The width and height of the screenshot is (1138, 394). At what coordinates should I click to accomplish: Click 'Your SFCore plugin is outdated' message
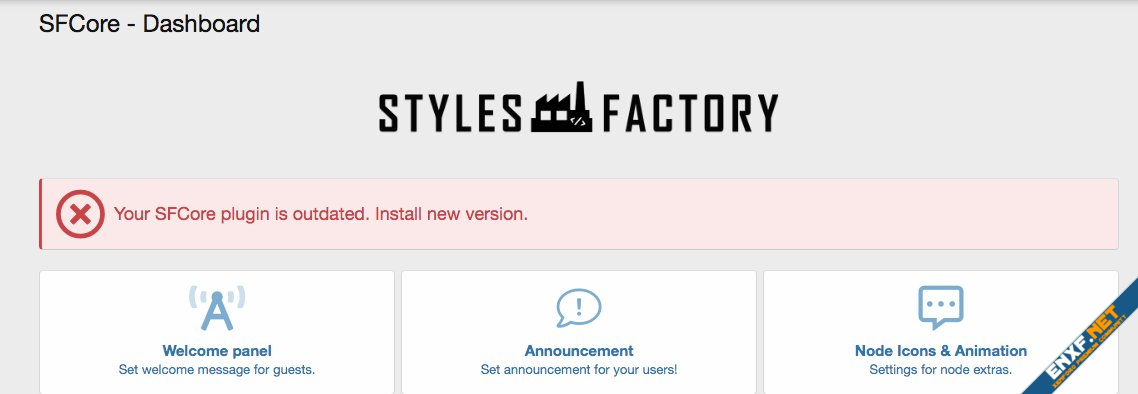point(242,215)
